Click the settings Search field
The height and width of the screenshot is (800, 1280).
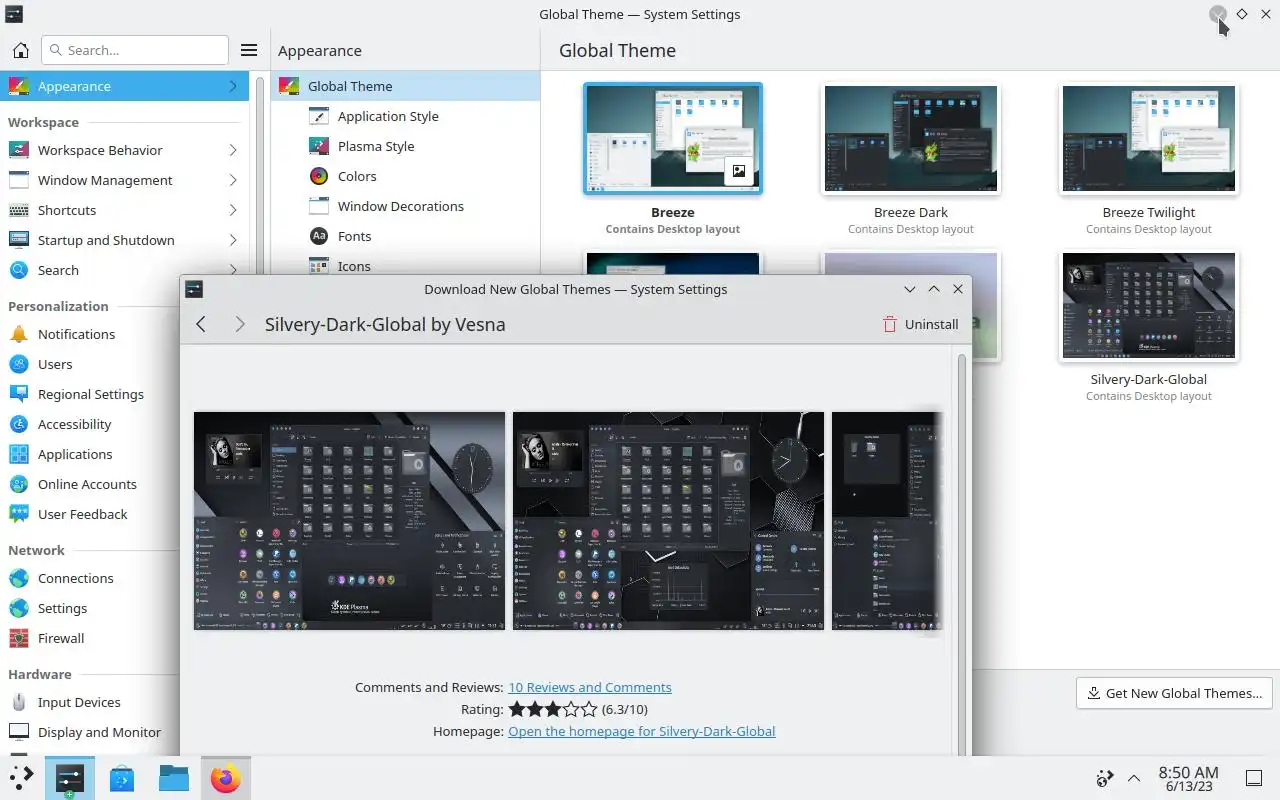[x=135, y=50]
